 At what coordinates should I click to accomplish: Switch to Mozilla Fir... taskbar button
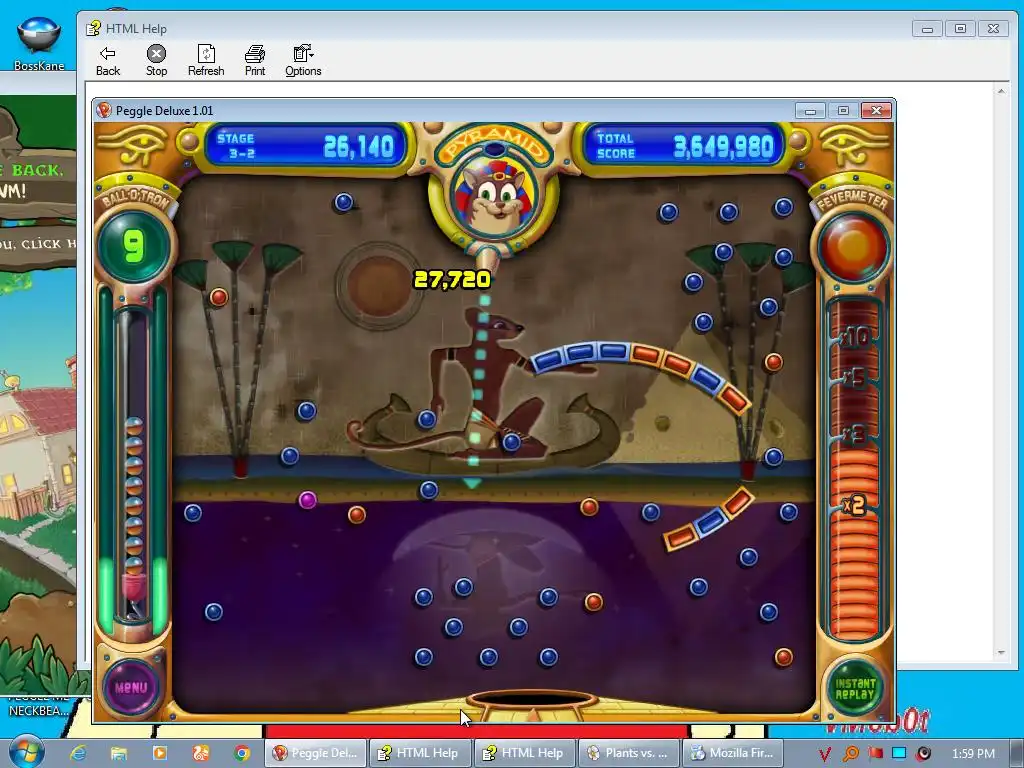coord(733,753)
